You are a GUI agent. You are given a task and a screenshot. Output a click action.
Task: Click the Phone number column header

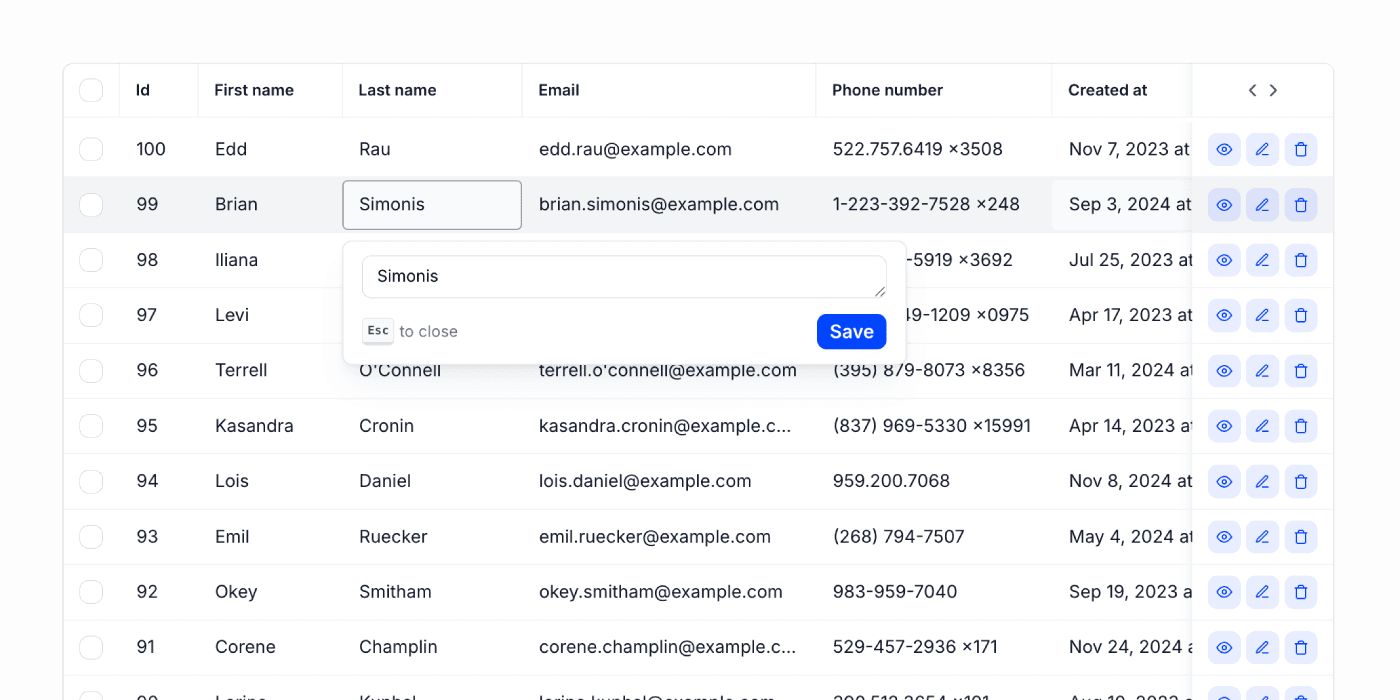pyautogui.click(x=934, y=90)
